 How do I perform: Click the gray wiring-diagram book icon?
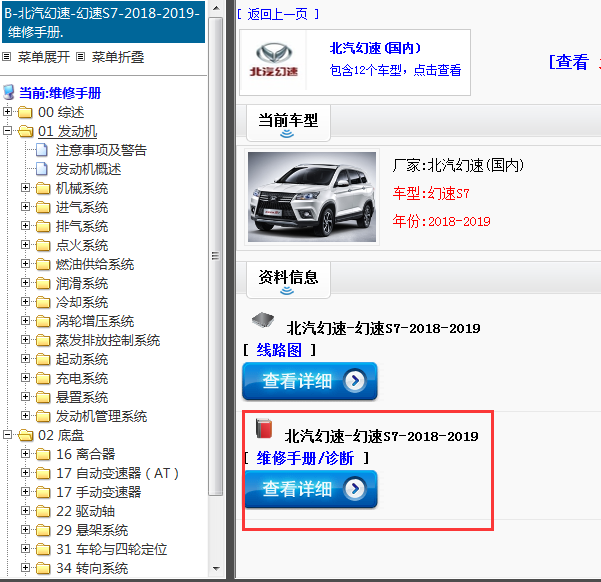(x=263, y=319)
